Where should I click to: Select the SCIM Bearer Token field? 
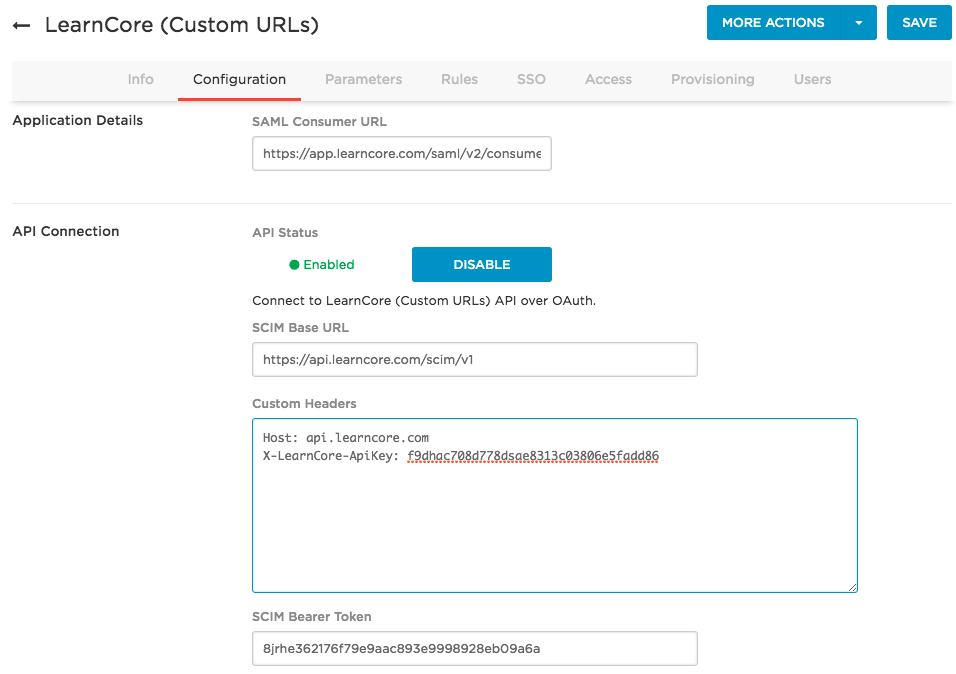[474, 648]
